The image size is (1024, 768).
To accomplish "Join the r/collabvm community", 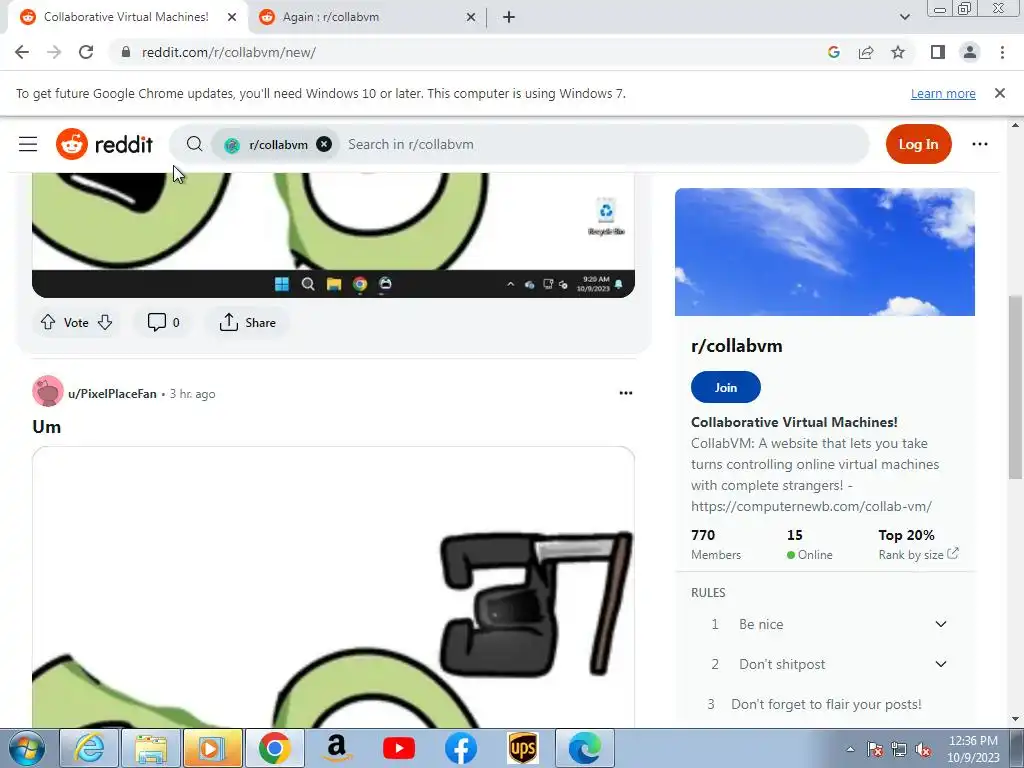I will [726, 387].
